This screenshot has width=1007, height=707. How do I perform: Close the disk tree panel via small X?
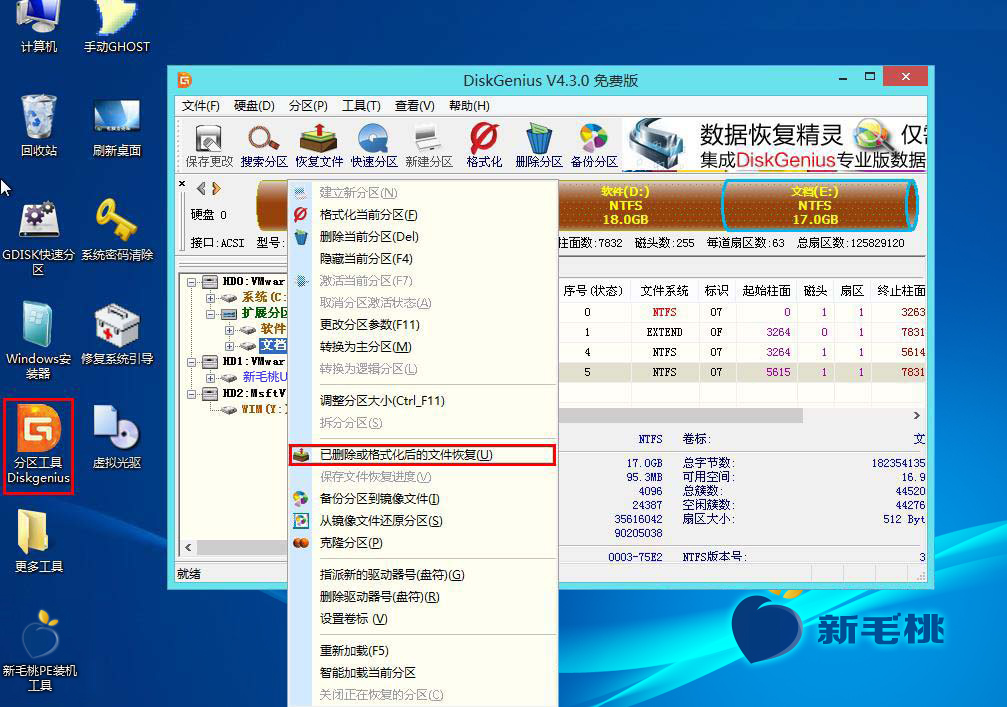pyautogui.click(x=182, y=184)
